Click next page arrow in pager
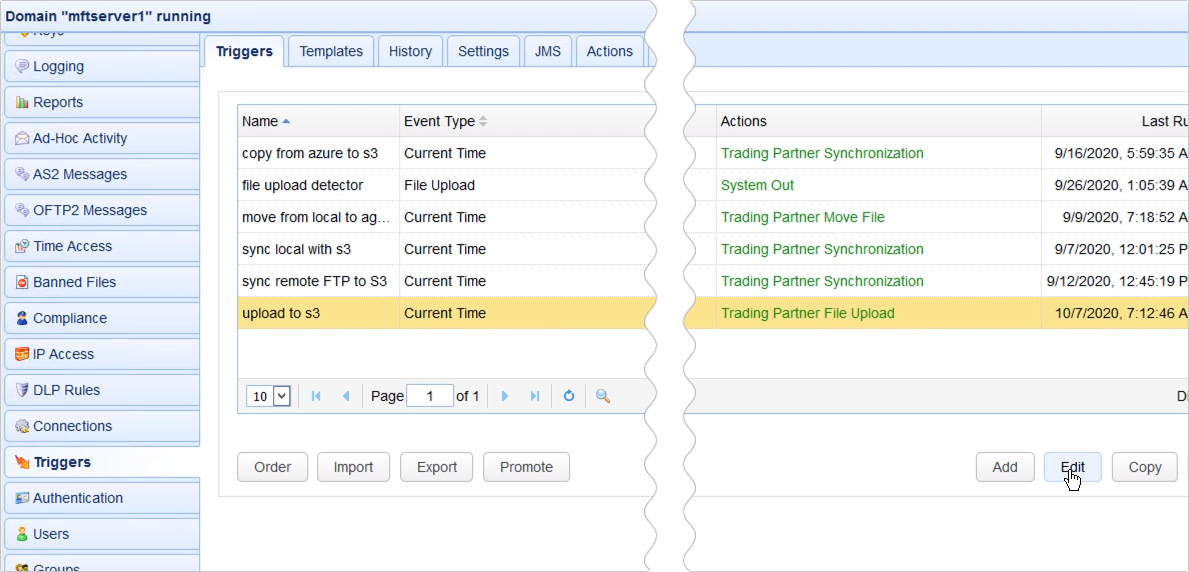This screenshot has width=1189, height=572. 505,396
